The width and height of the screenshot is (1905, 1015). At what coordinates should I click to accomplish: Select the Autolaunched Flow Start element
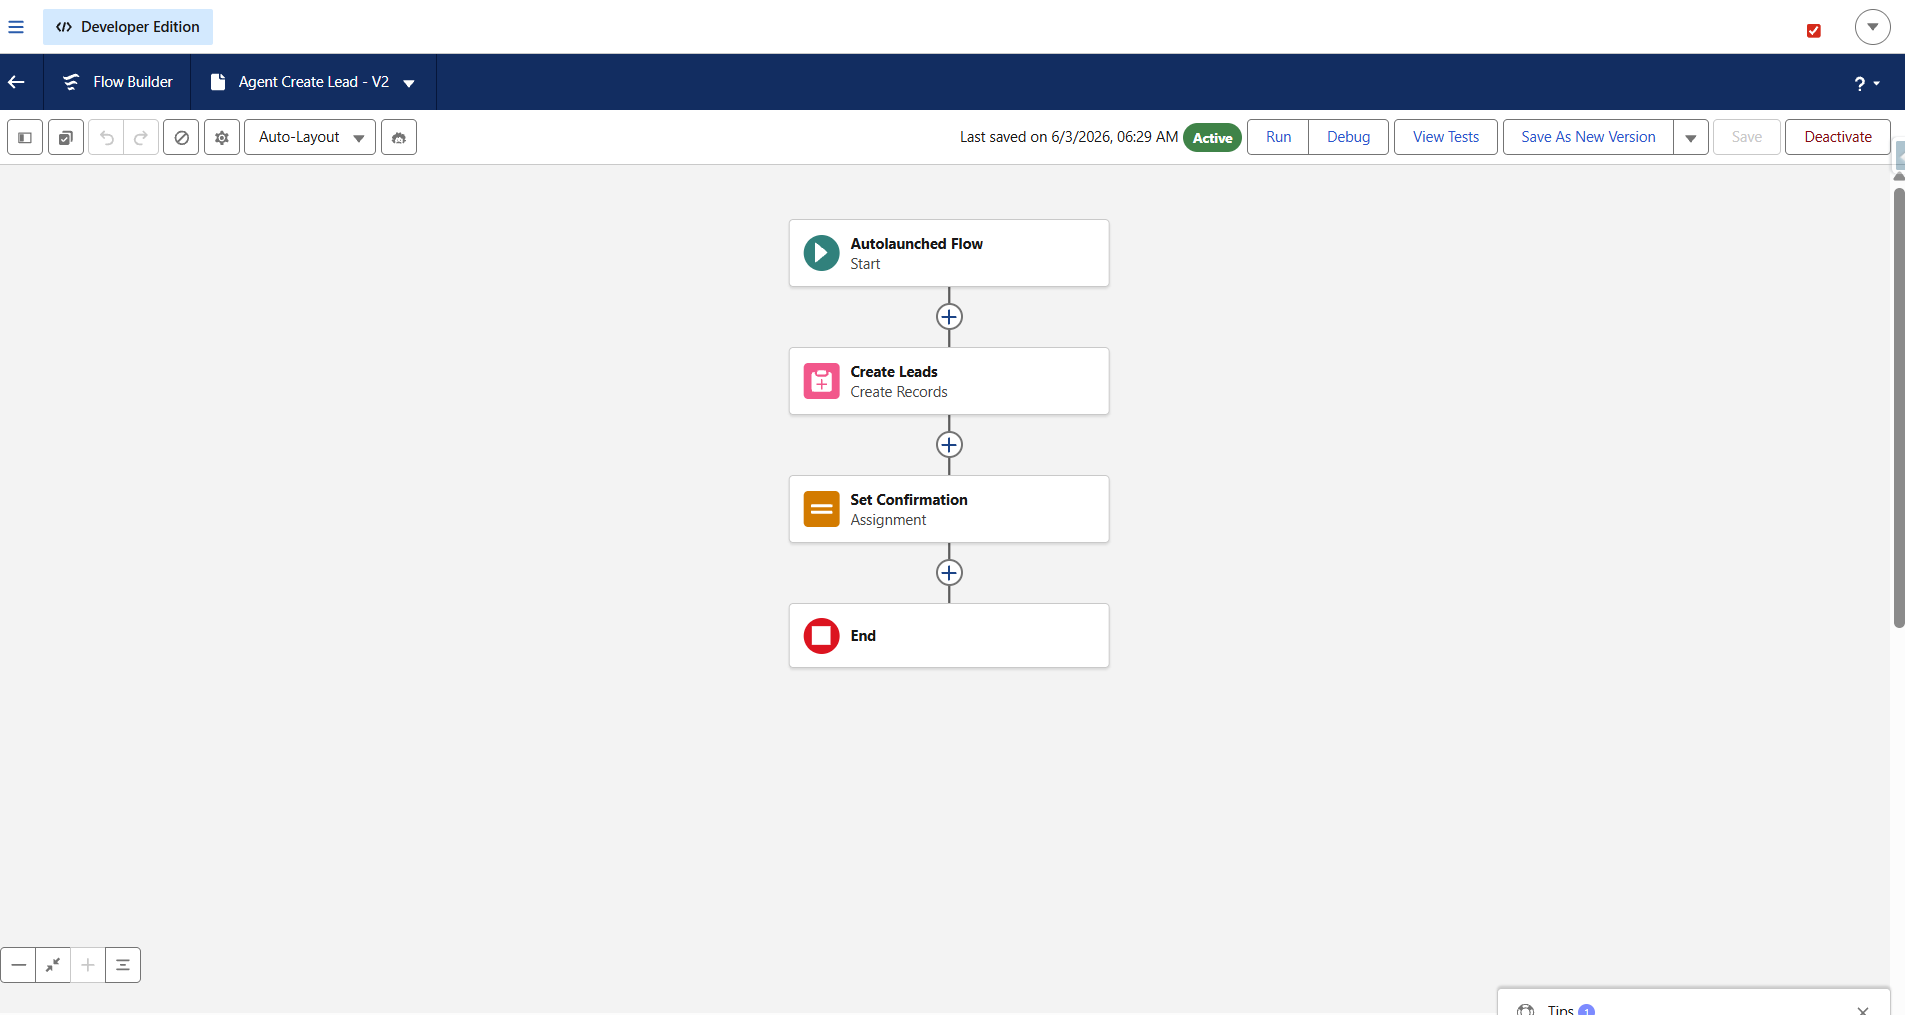click(949, 253)
